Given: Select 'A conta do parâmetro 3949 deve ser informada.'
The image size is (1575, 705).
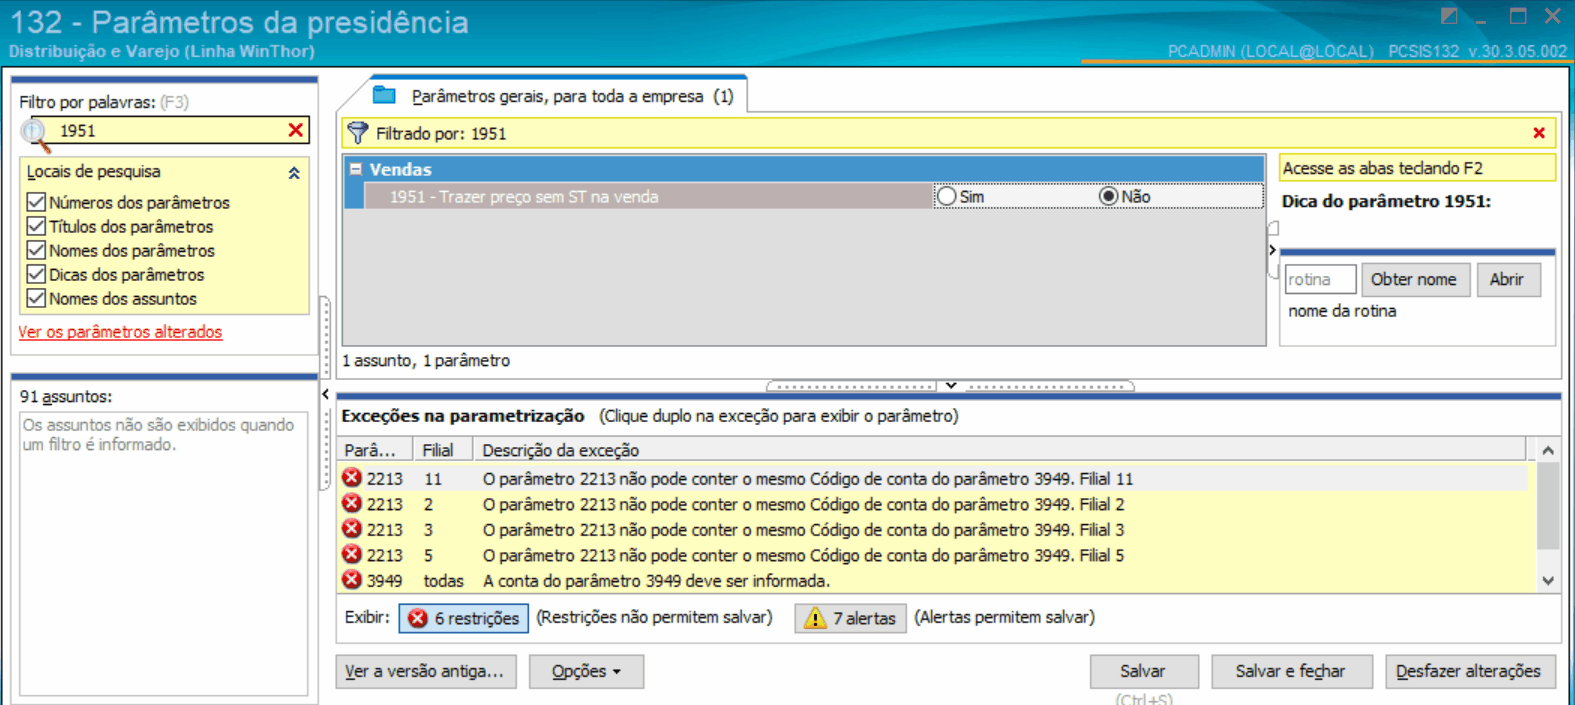Looking at the screenshot, I should [x=656, y=581].
